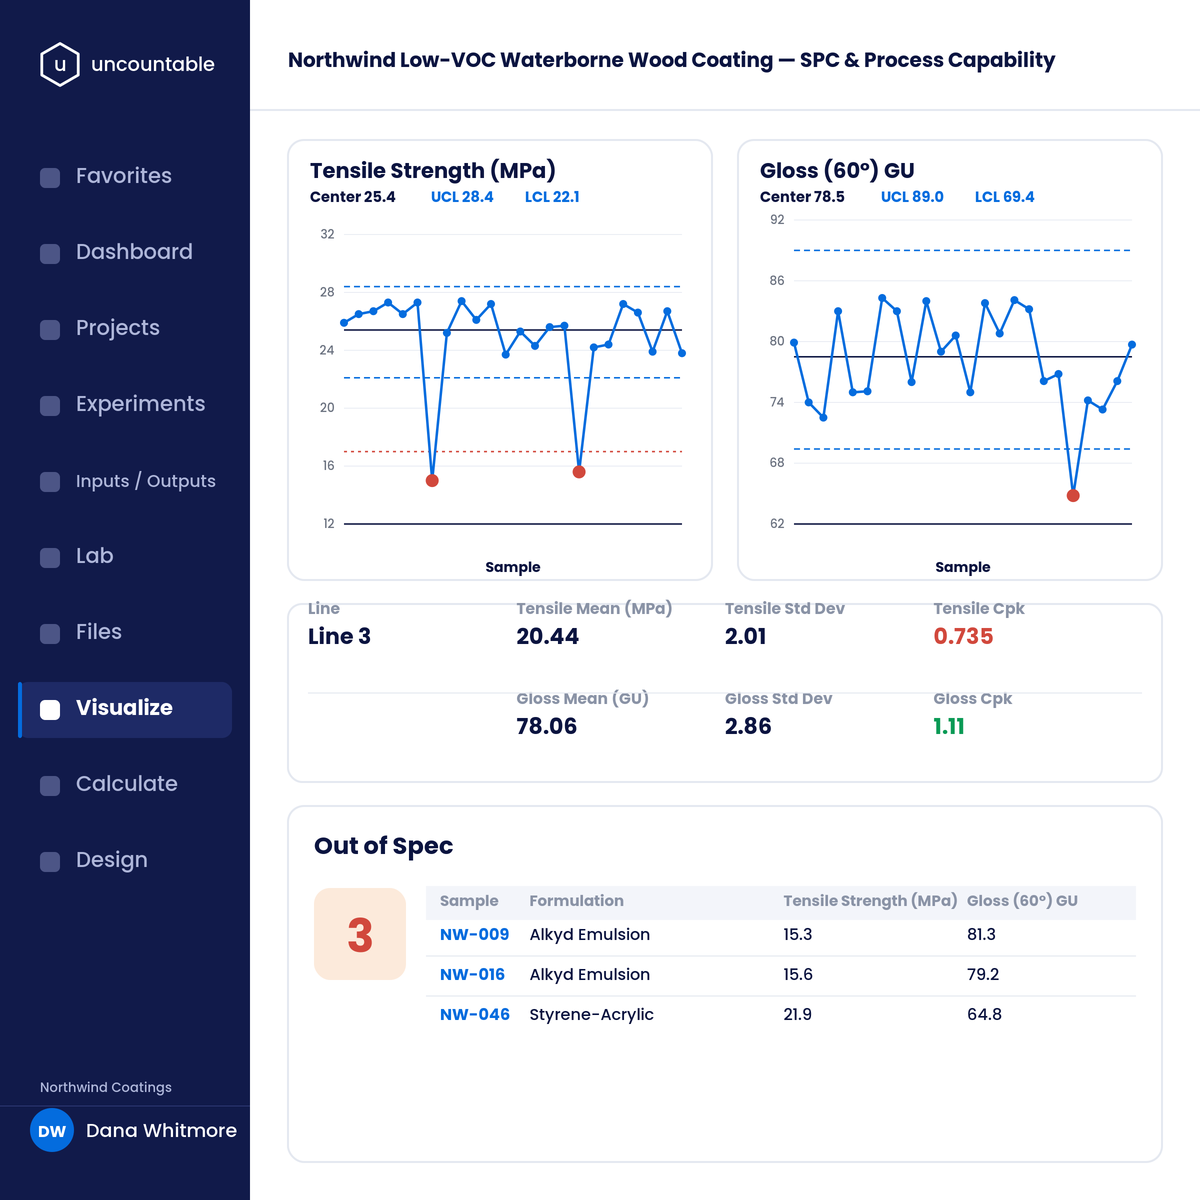Screen dimensions: 1200x1200
Task: Click the Files sidebar icon
Action: tap(50, 634)
